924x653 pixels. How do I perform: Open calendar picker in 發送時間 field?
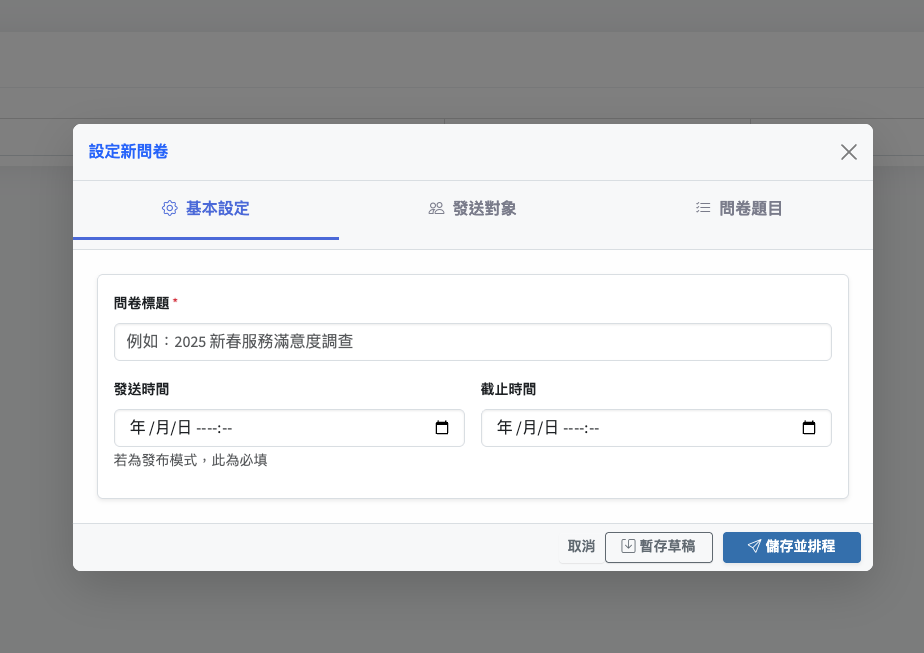coord(442,428)
